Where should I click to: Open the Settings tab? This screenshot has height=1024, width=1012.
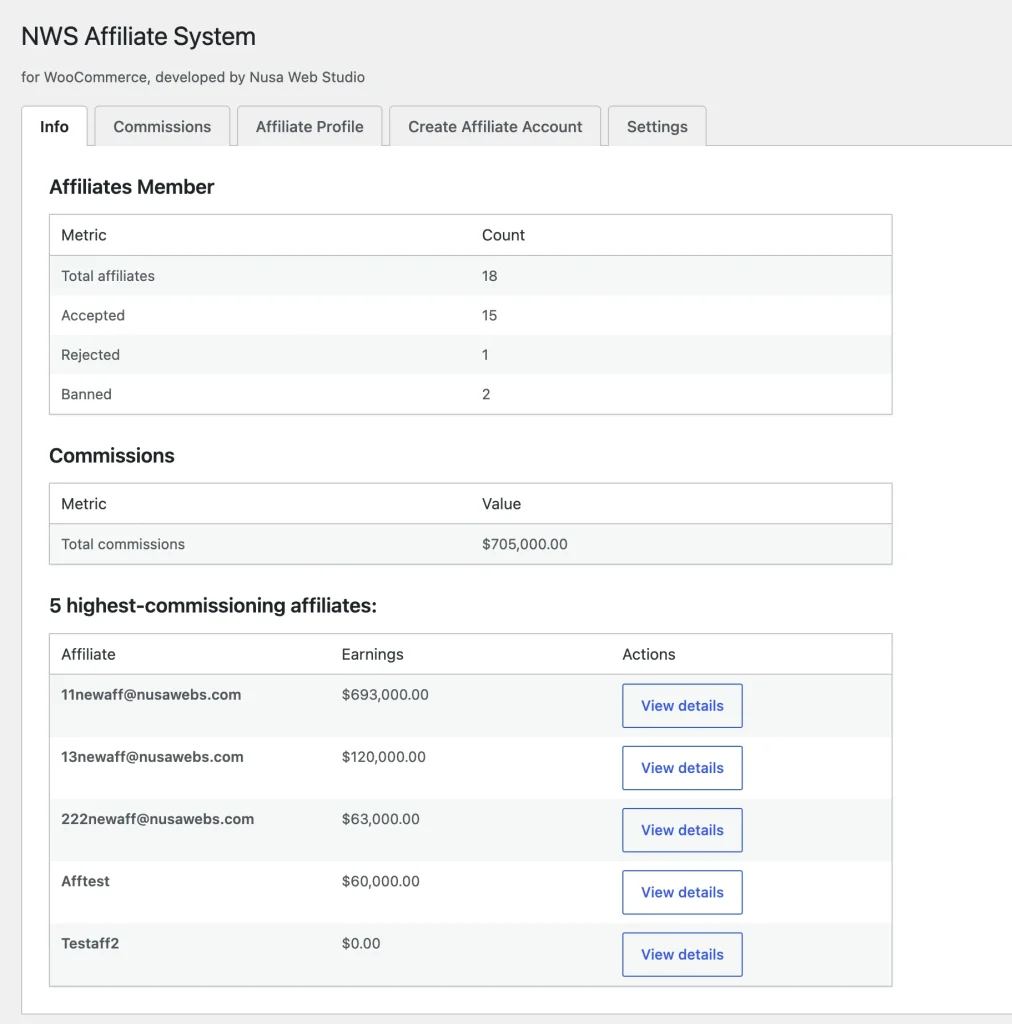(657, 127)
